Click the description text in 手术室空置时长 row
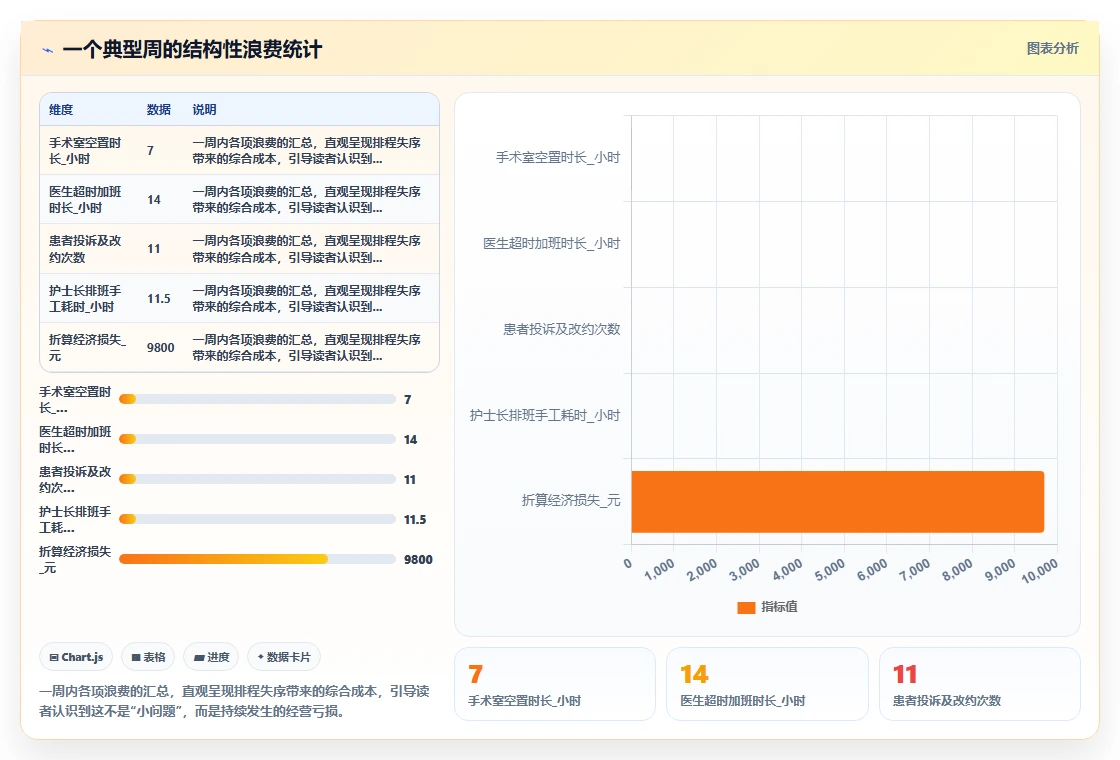Screen dimensions: 1120x760 (x=306, y=151)
